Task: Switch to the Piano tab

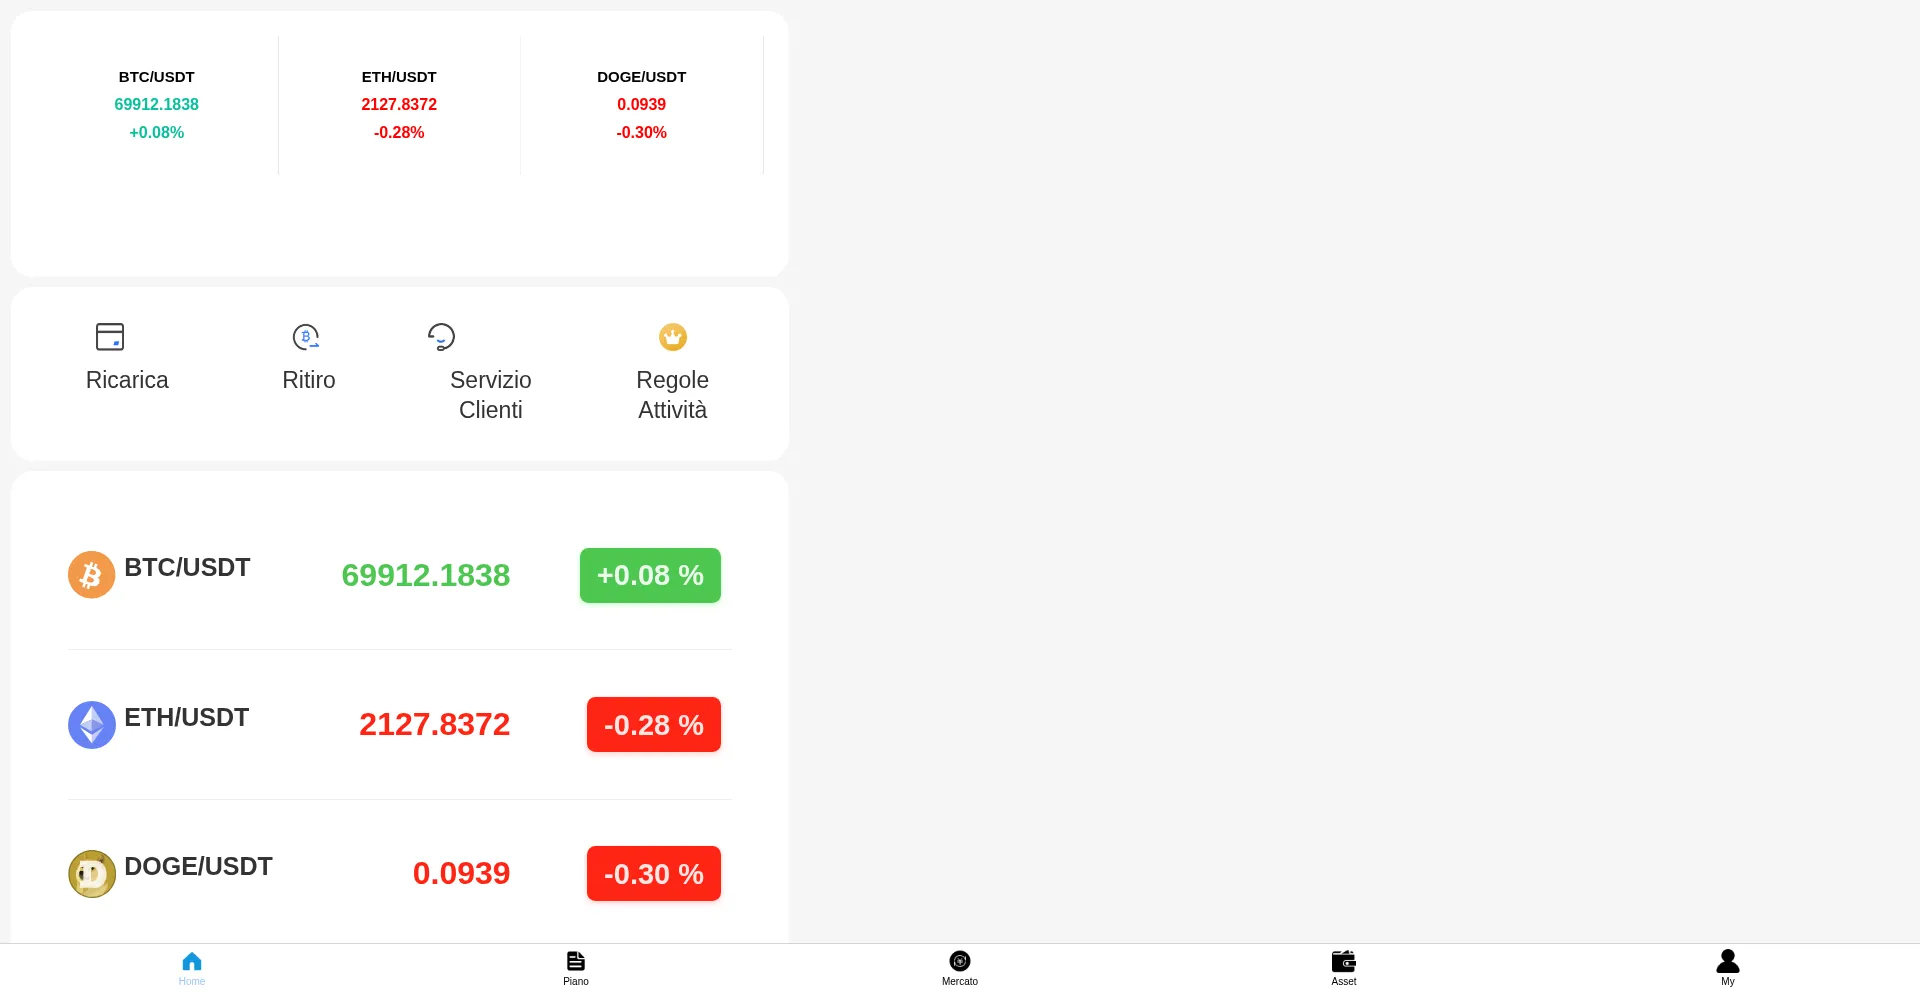Action: (576, 968)
